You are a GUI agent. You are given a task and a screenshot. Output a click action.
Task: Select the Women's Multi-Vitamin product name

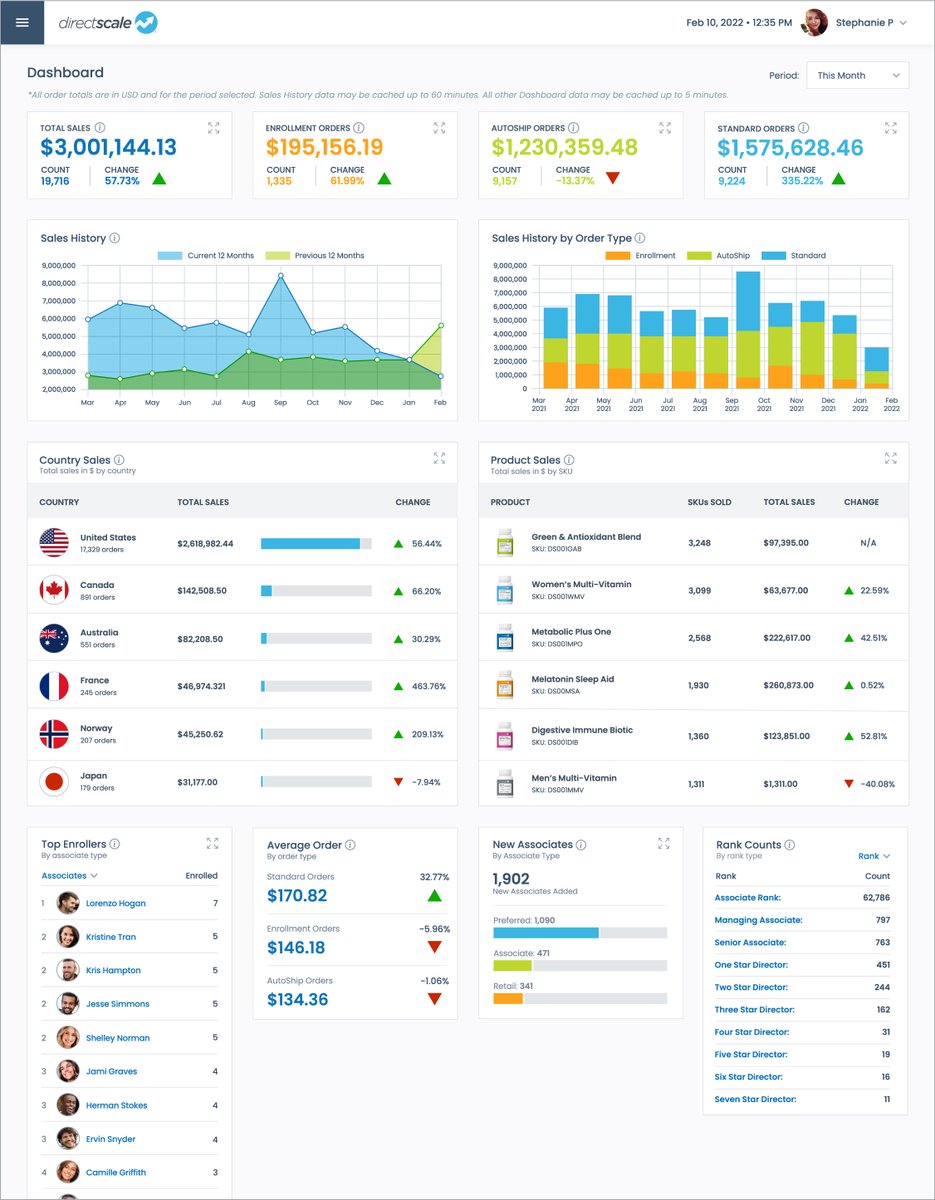(x=581, y=584)
